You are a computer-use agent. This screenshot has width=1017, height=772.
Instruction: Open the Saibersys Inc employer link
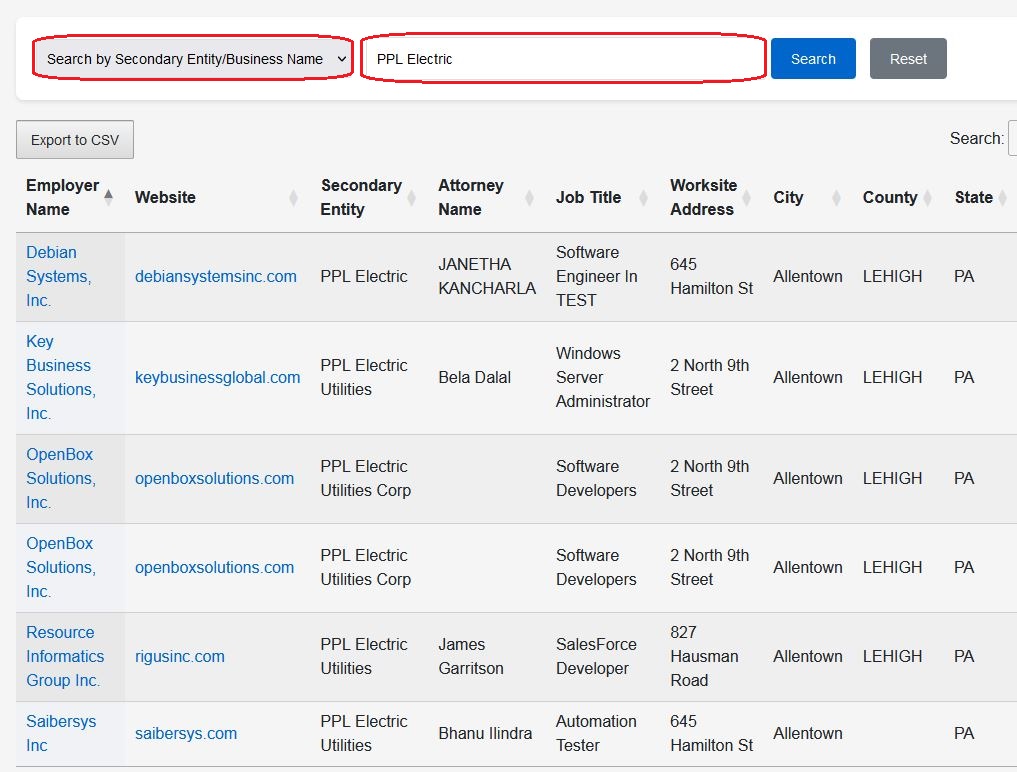pyautogui.click(x=61, y=733)
